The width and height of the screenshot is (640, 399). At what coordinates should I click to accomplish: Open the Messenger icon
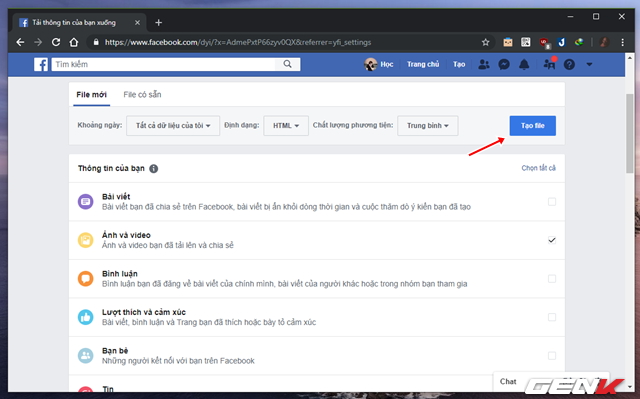504,64
